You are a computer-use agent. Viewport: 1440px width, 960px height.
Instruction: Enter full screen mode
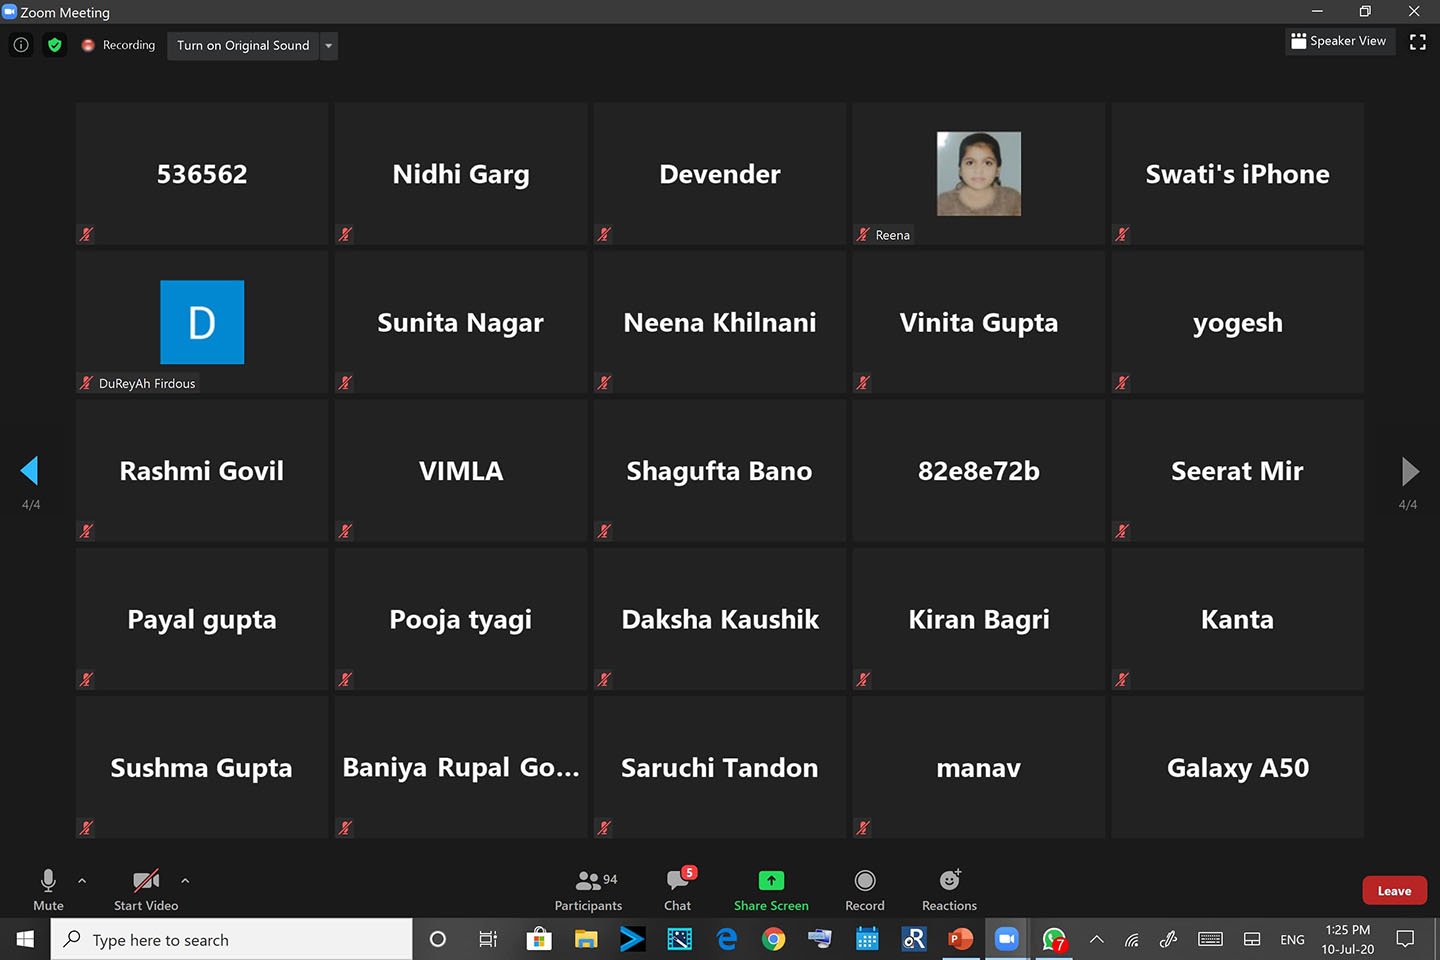(x=1417, y=42)
